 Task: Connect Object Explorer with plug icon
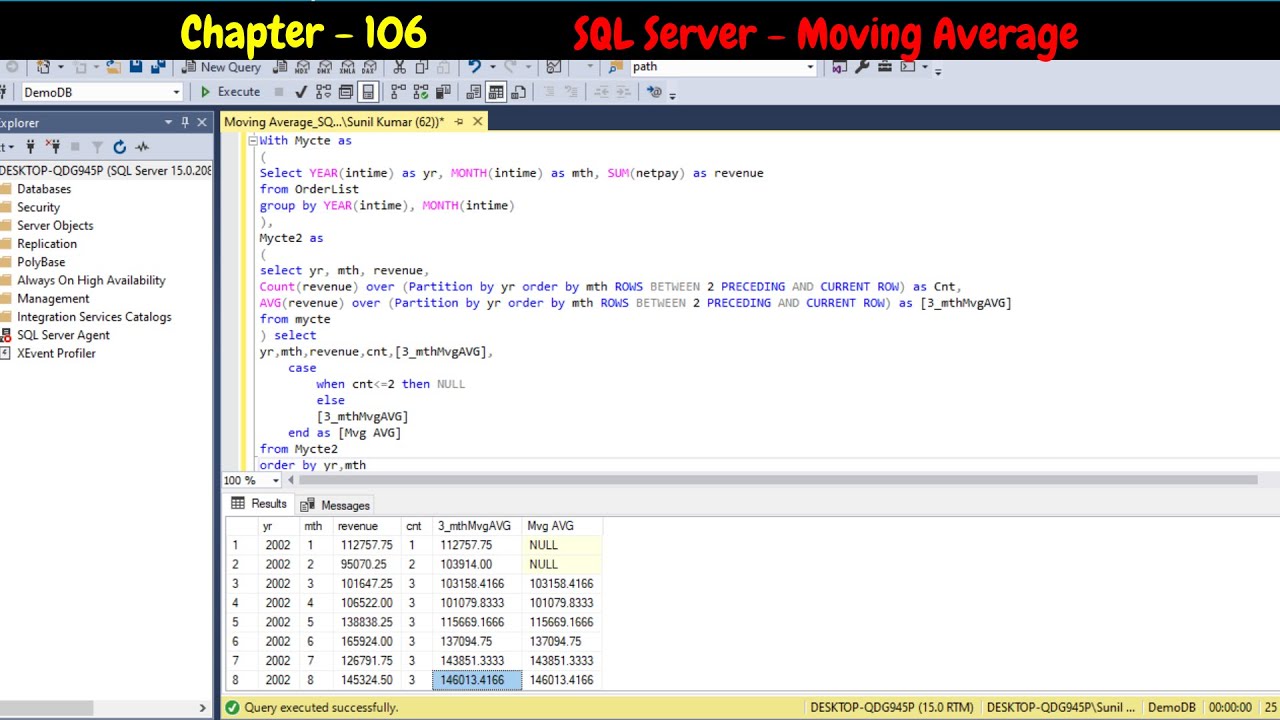point(29,147)
